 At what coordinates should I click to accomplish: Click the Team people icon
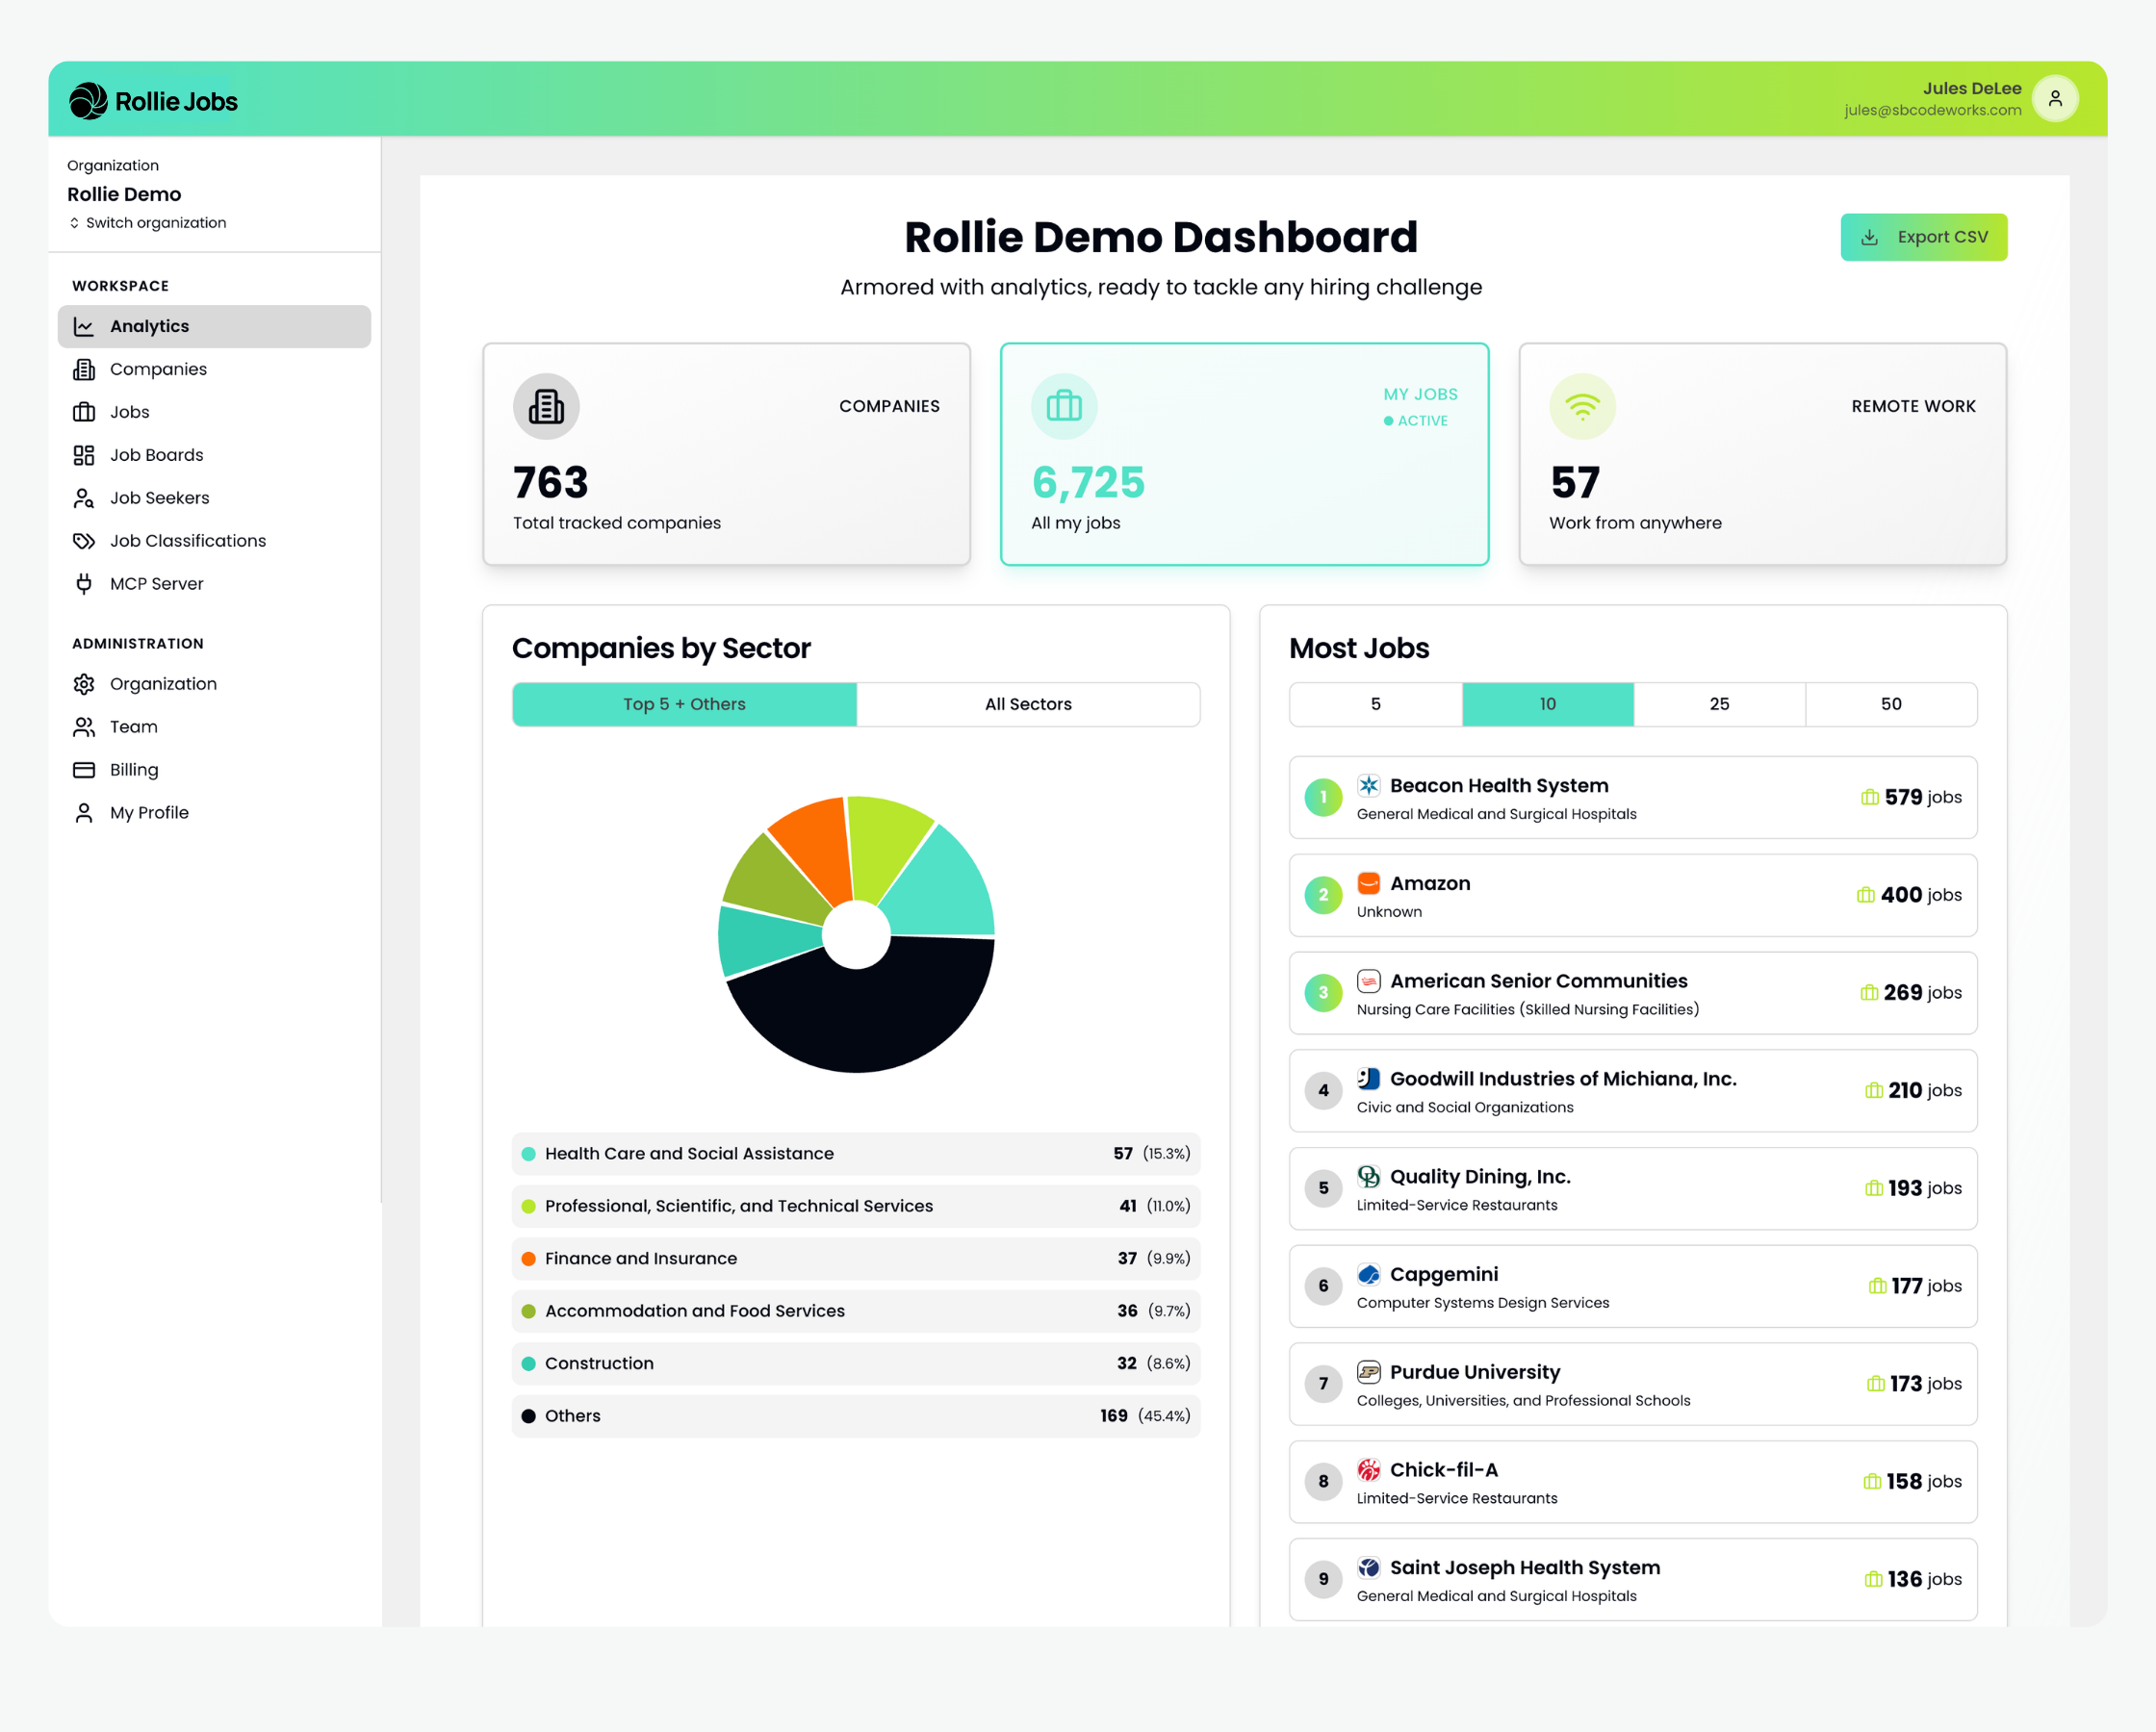pyautogui.click(x=84, y=727)
